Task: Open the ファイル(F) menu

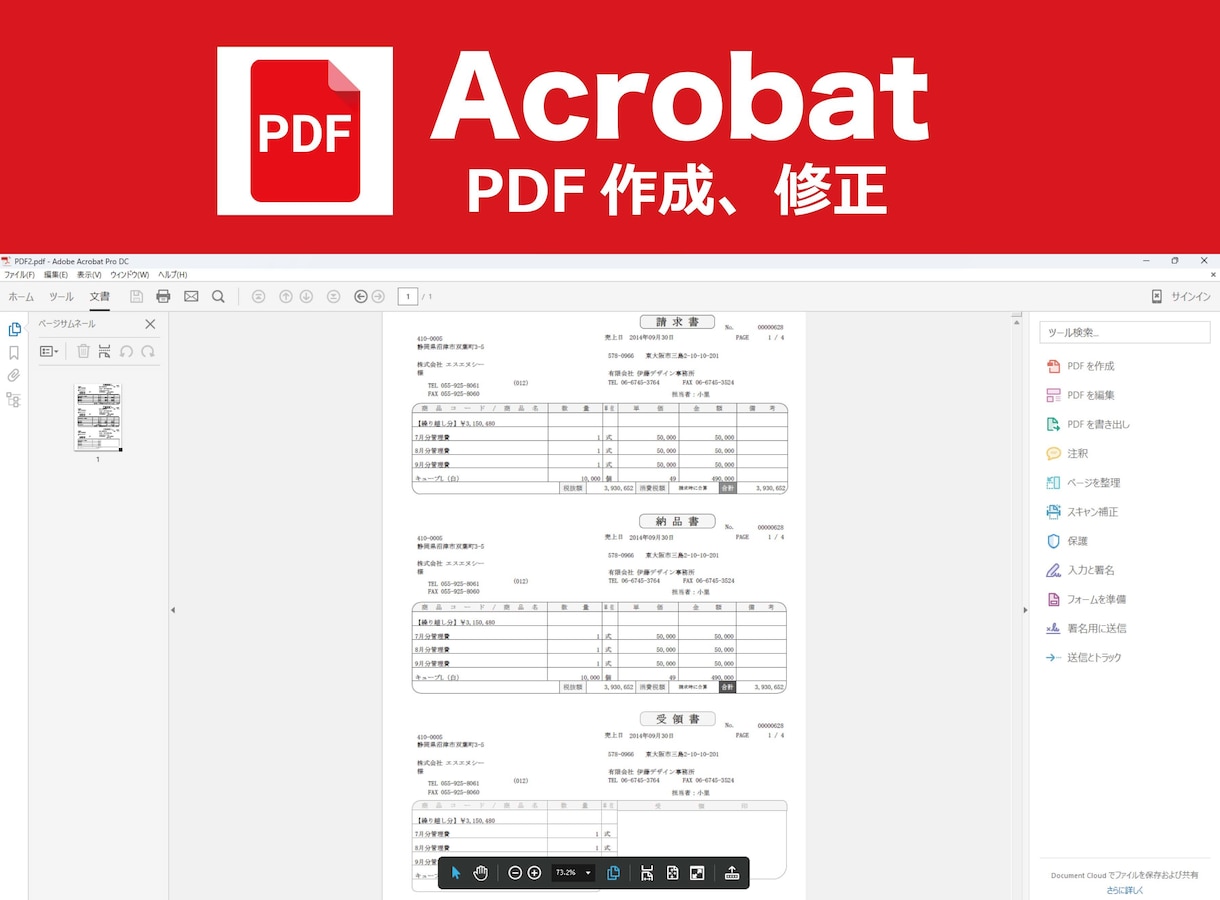Action: 19,274
